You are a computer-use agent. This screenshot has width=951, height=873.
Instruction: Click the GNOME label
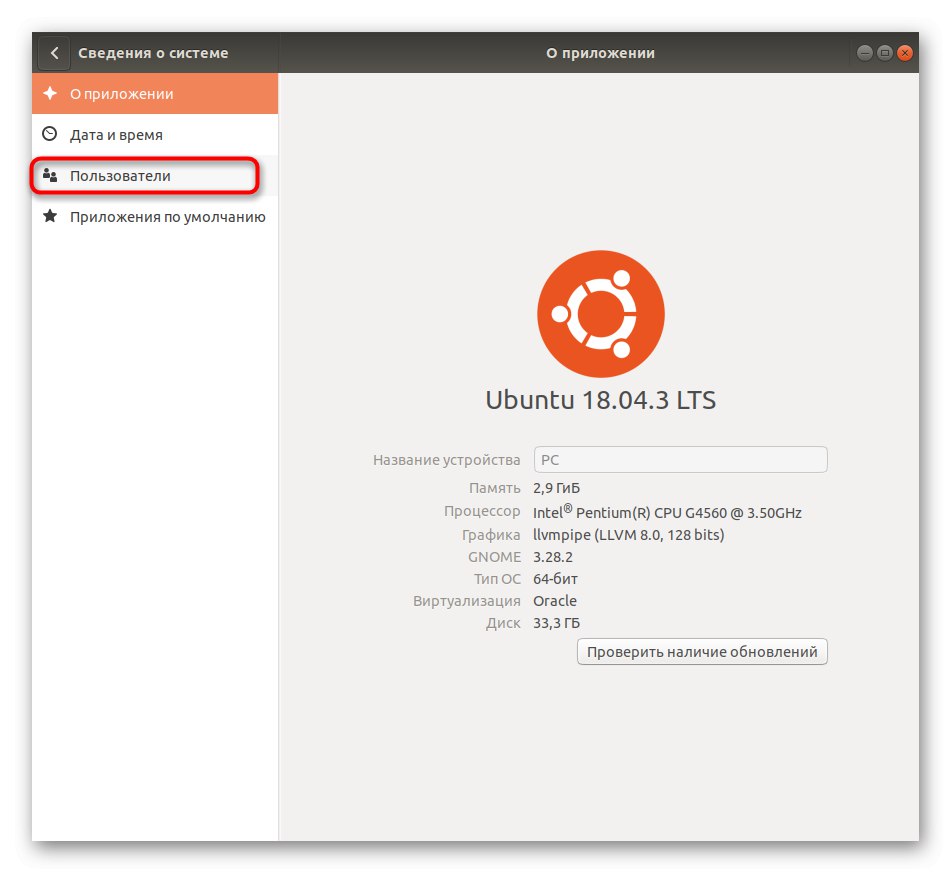coord(494,557)
